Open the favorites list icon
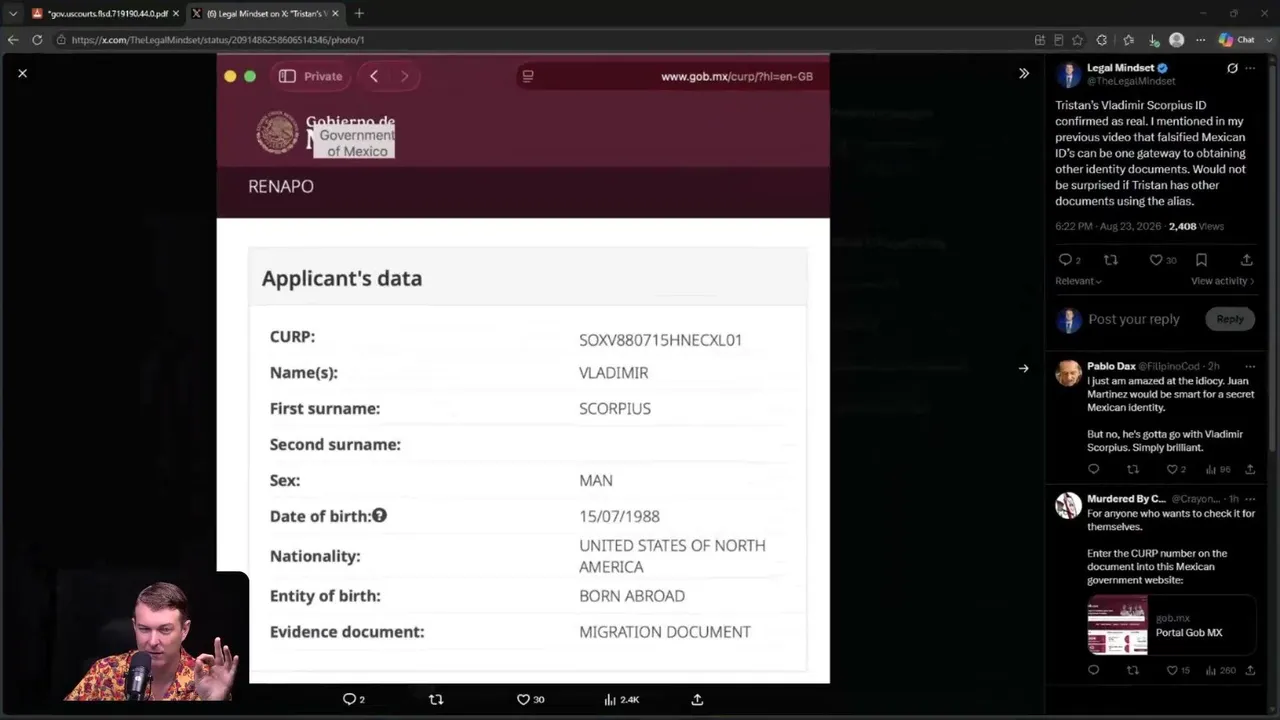The image size is (1280, 720). pos(1129,40)
